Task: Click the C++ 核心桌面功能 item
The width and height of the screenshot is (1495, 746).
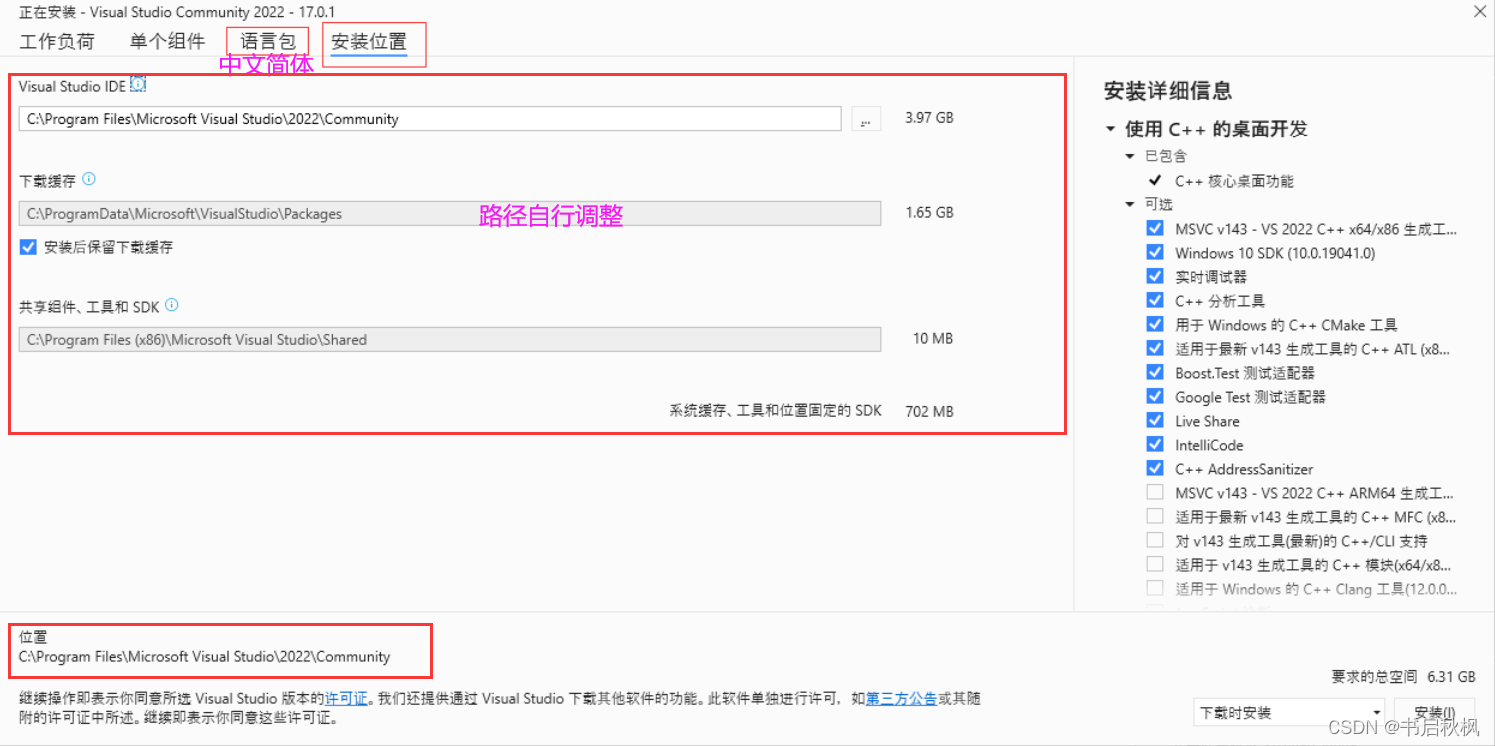Action: [x=1234, y=181]
